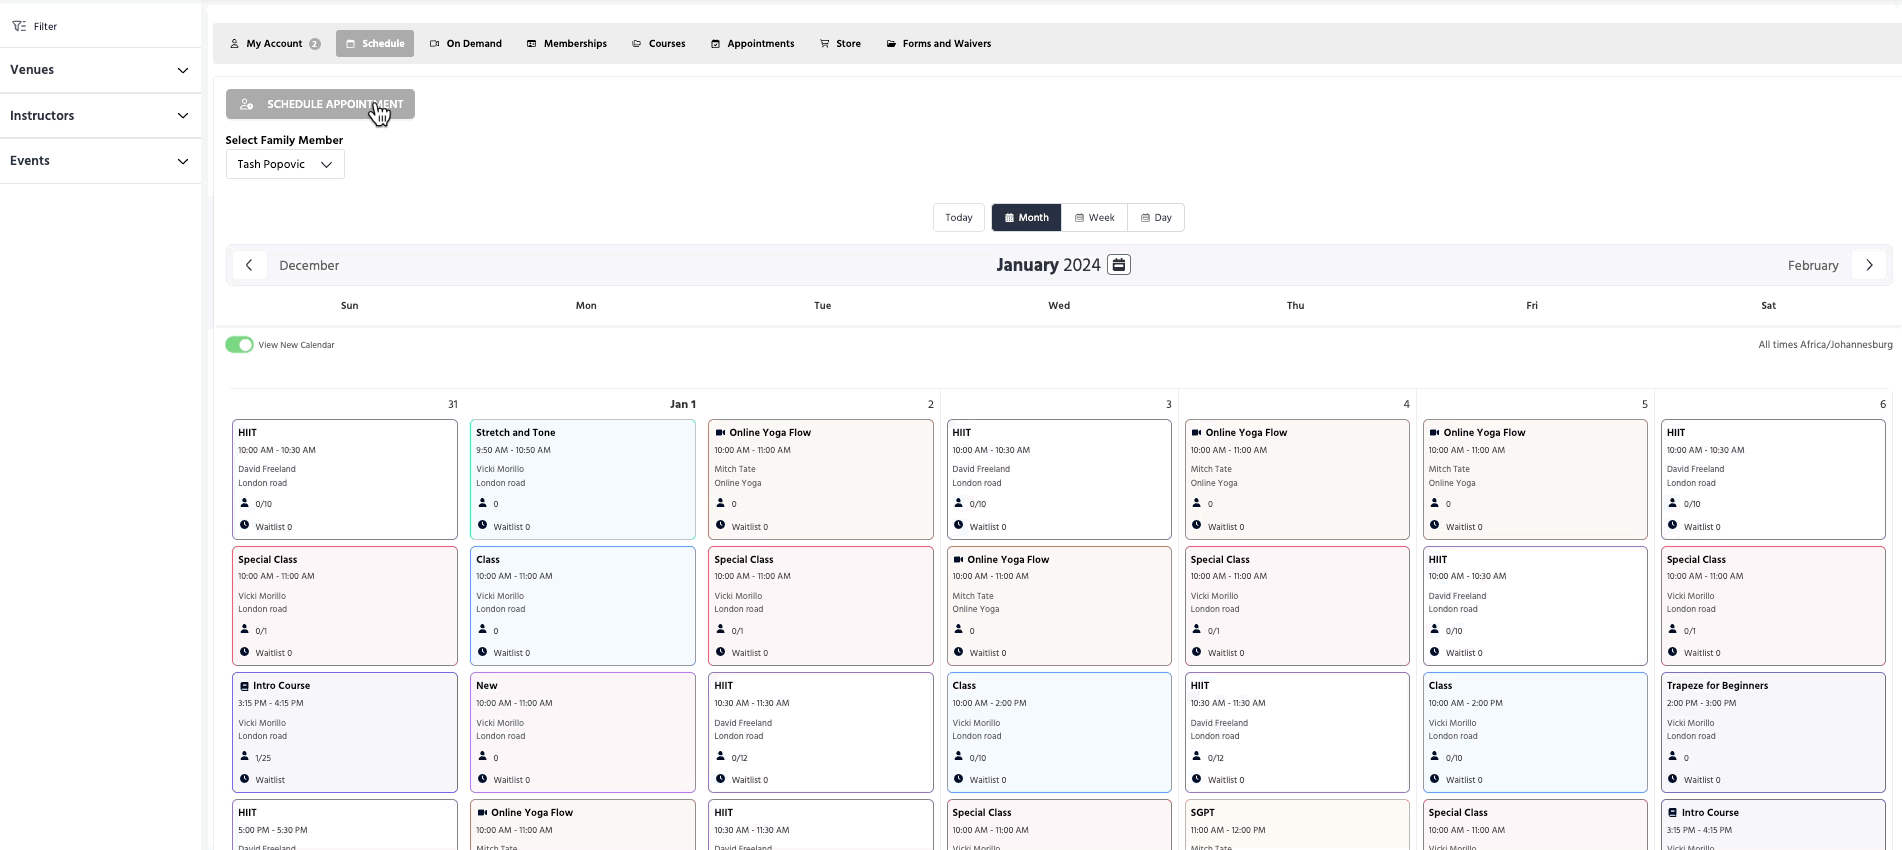Open the Tash Popovic family member dropdown
This screenshot has width=1902, height=850.
click(285, 164)
